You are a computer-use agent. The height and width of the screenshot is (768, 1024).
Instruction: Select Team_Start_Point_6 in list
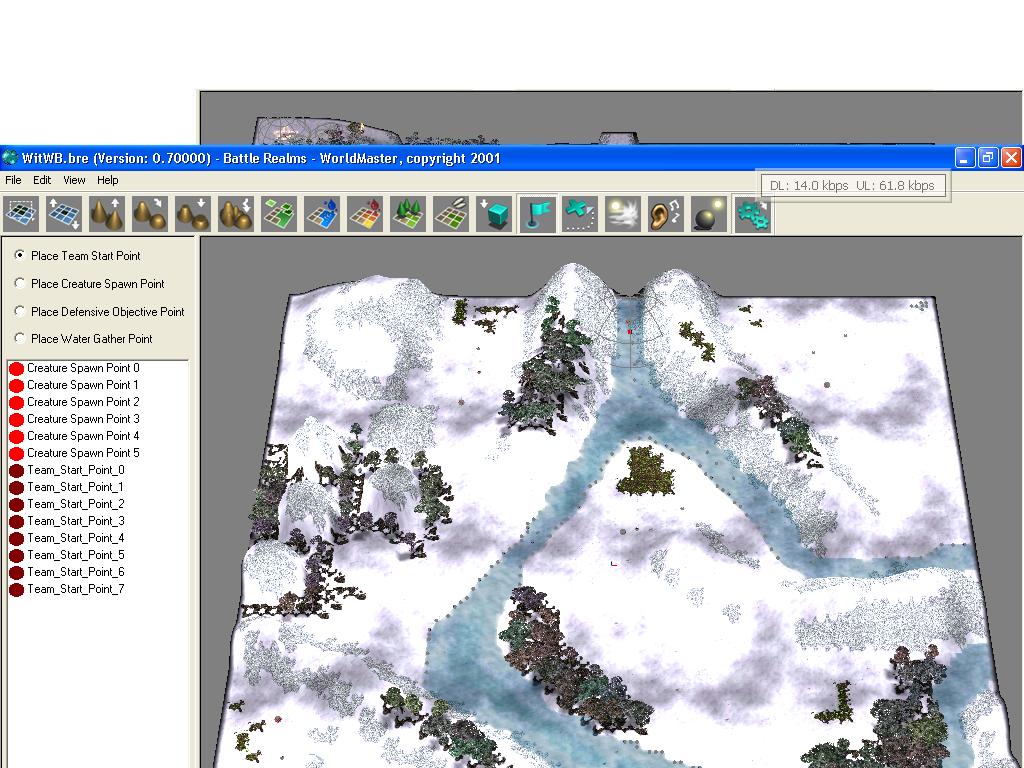tap(67, 572)
